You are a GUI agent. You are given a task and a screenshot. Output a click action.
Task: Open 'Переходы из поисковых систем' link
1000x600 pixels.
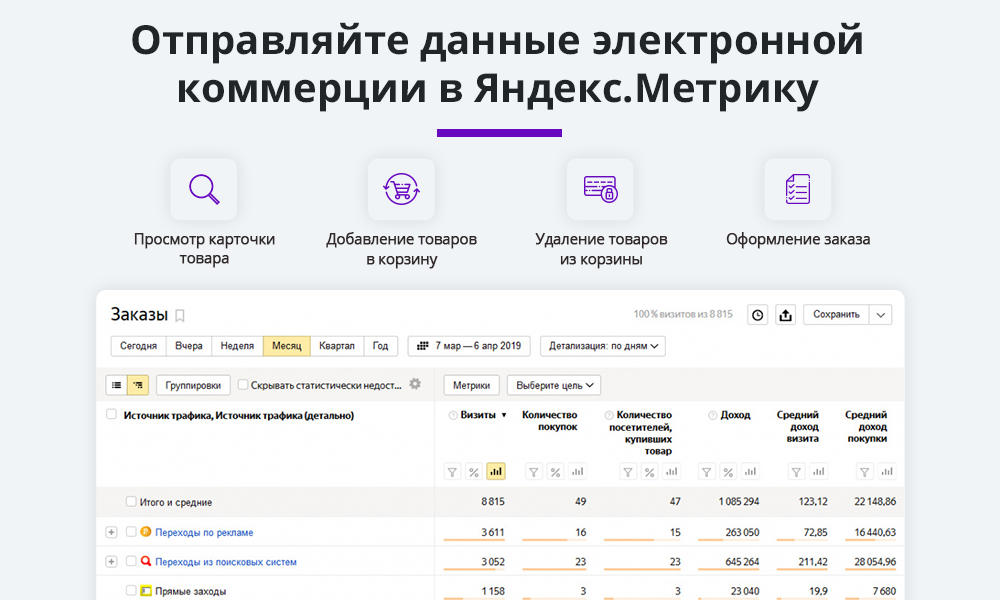click(x=225, y=562)
